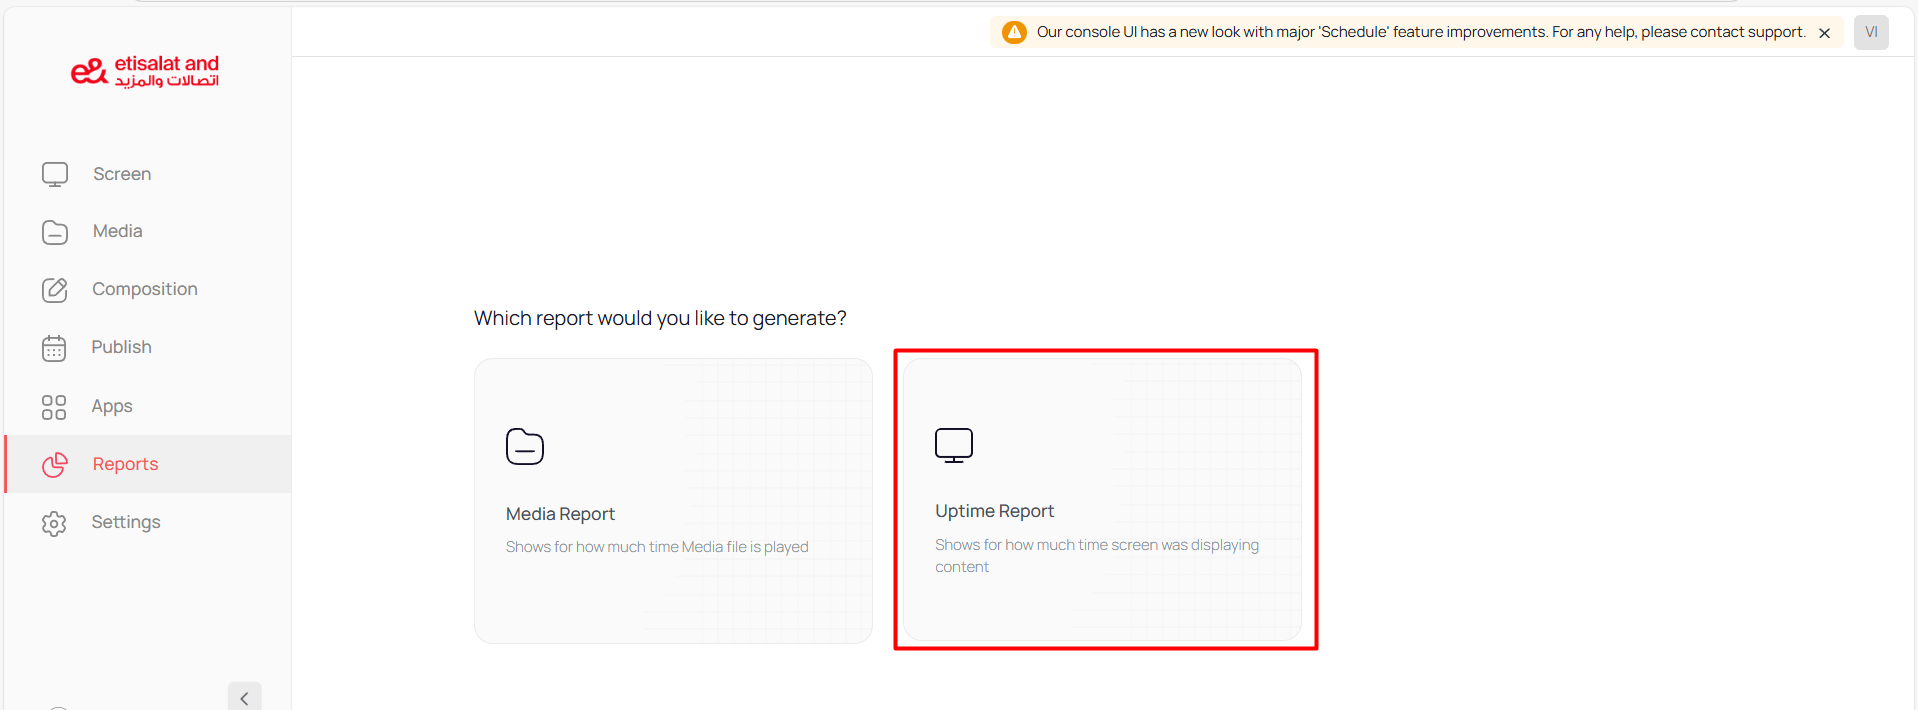The image size is (1918, 710).
Task: Open the VI user avatar menu
Action: pos(1871,32)
